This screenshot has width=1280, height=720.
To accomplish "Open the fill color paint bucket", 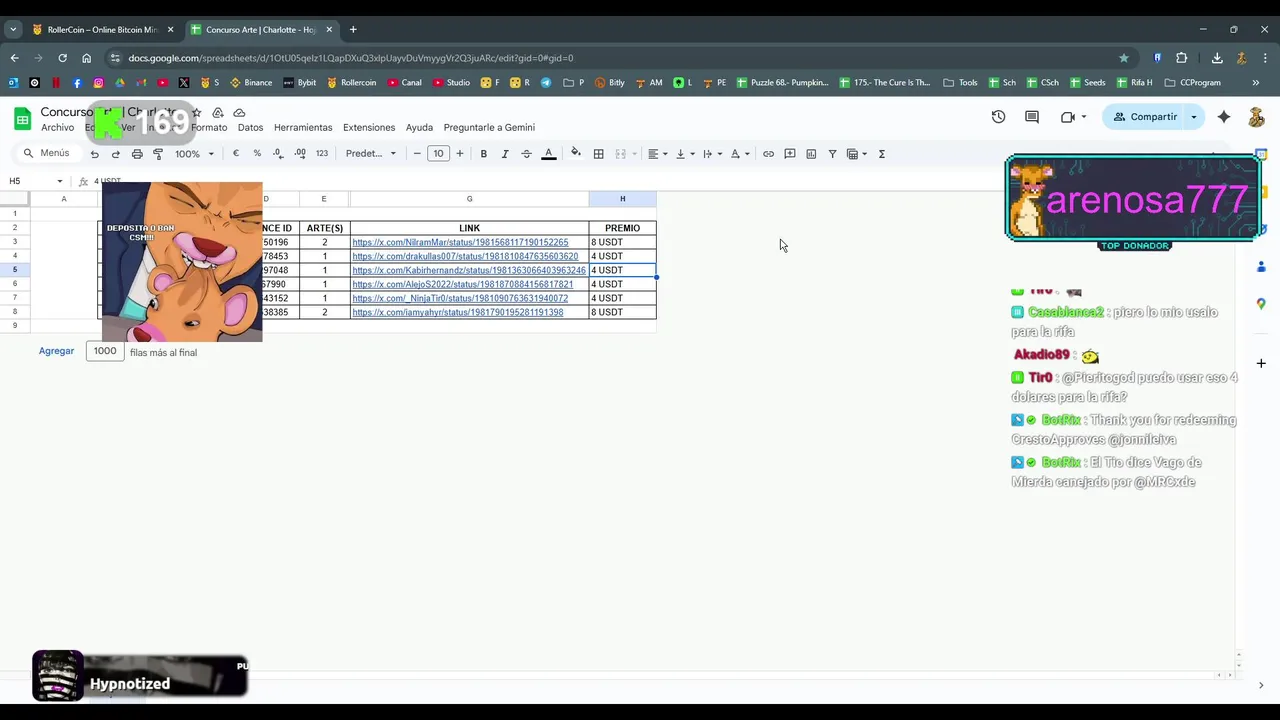I will point(575,154).
